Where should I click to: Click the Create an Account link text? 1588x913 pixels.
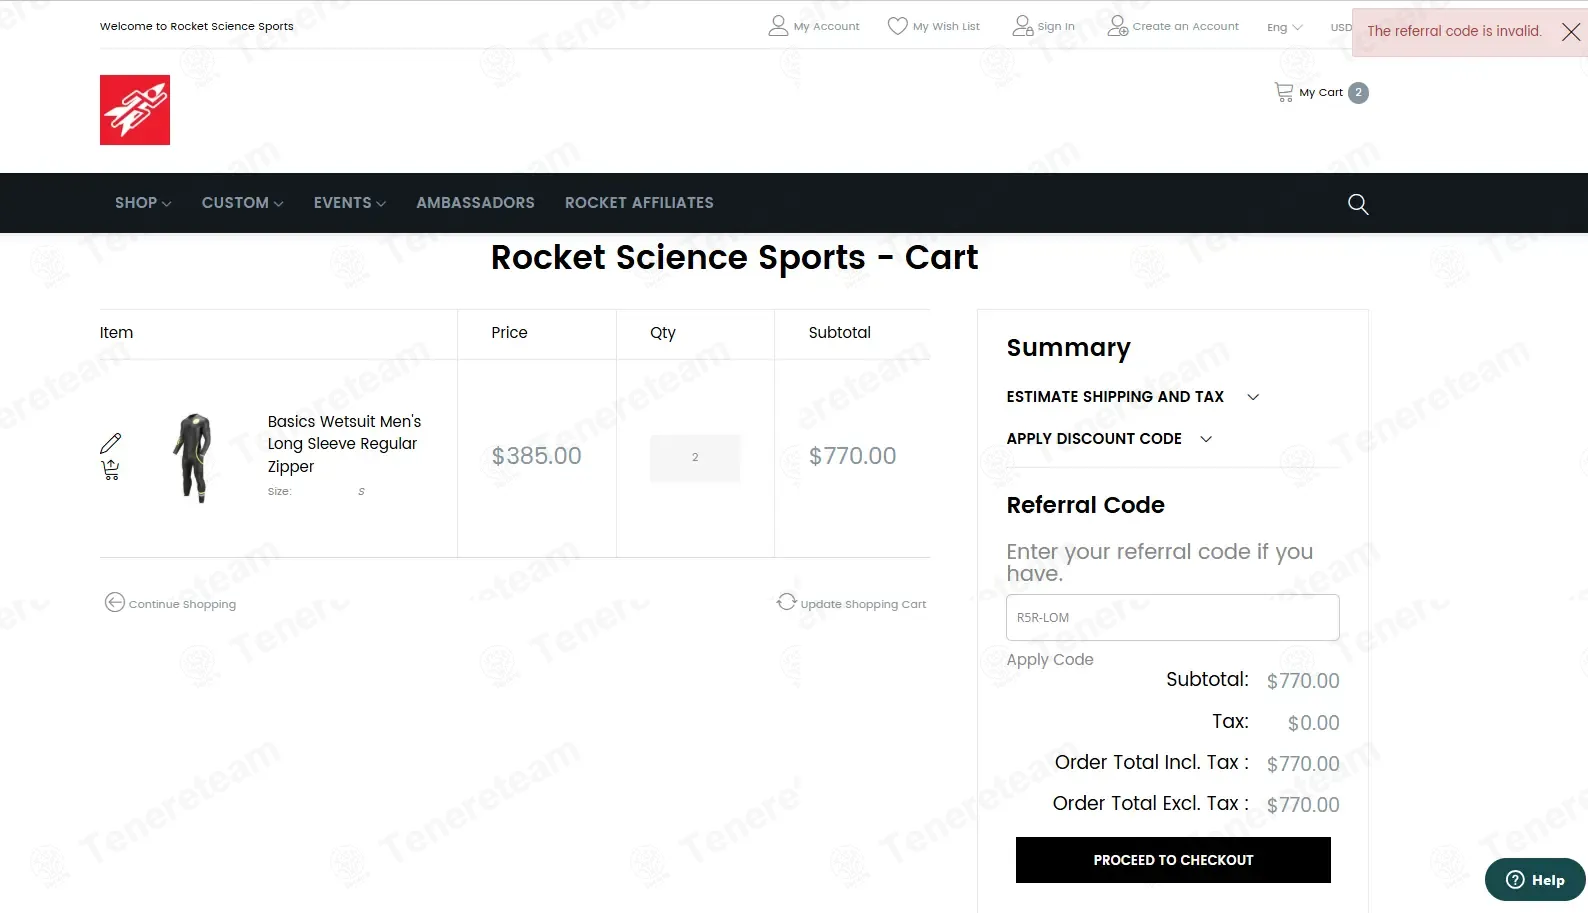click(1185, 27)
